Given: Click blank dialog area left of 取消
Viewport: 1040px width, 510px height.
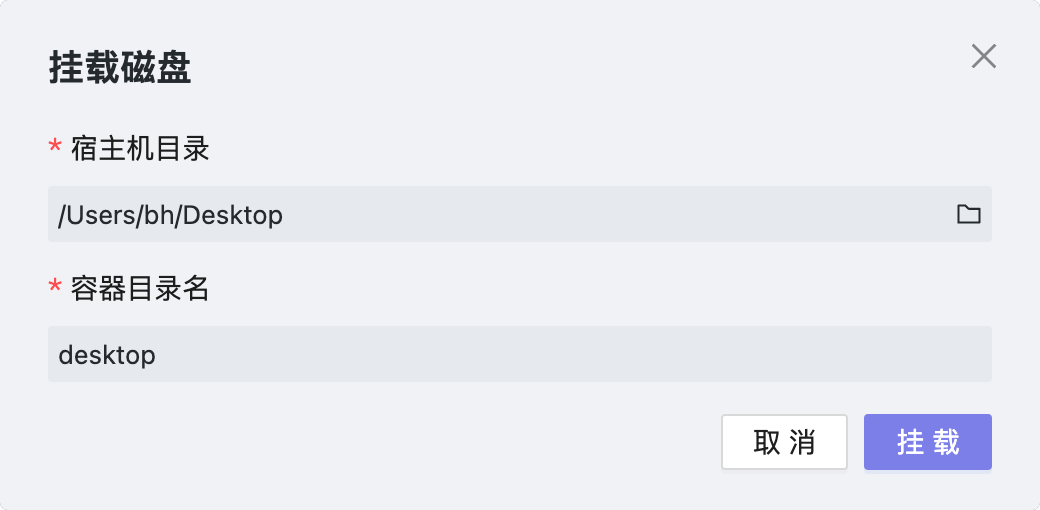Looking at the screenshot, I should (400, 442).
